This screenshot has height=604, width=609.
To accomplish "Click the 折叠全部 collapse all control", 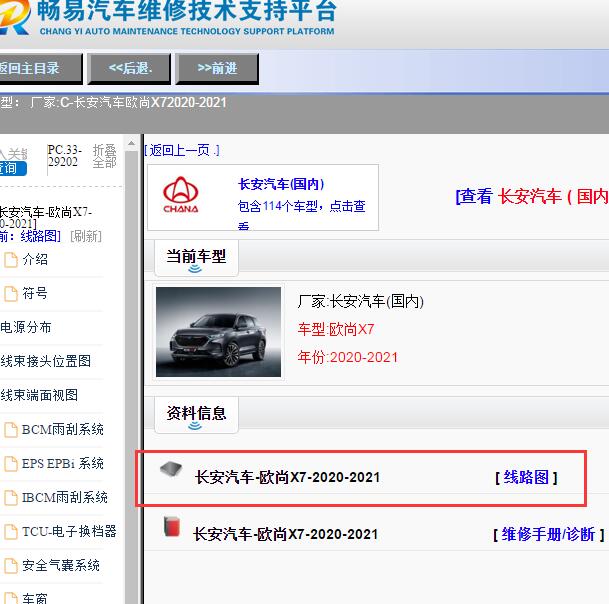I will click(x=104, y=156).
